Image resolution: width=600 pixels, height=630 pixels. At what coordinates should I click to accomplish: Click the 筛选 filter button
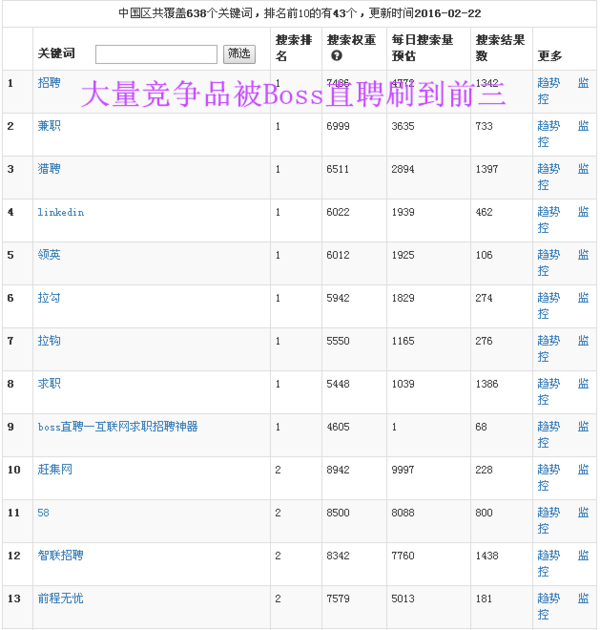click(240, 54)
